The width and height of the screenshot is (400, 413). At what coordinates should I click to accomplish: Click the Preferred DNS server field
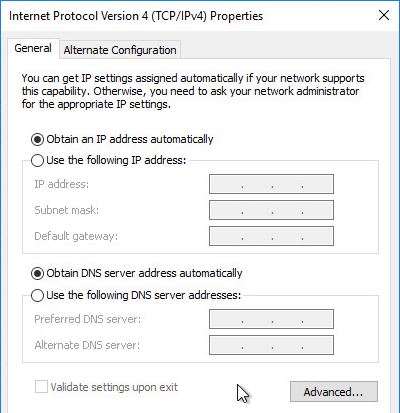pos(271,319)
